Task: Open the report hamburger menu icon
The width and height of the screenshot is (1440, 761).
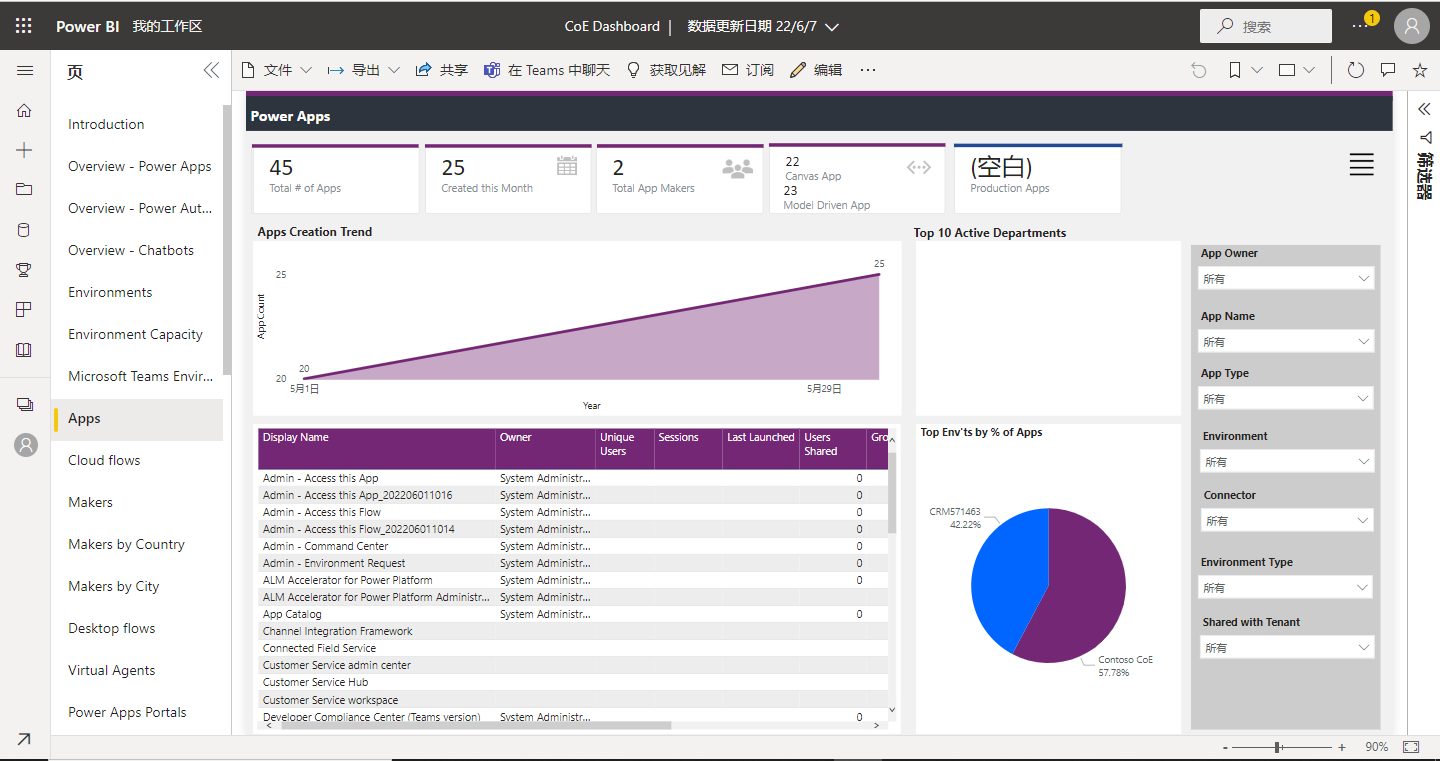Action: pyautogui.click(x=1361, y=165)
